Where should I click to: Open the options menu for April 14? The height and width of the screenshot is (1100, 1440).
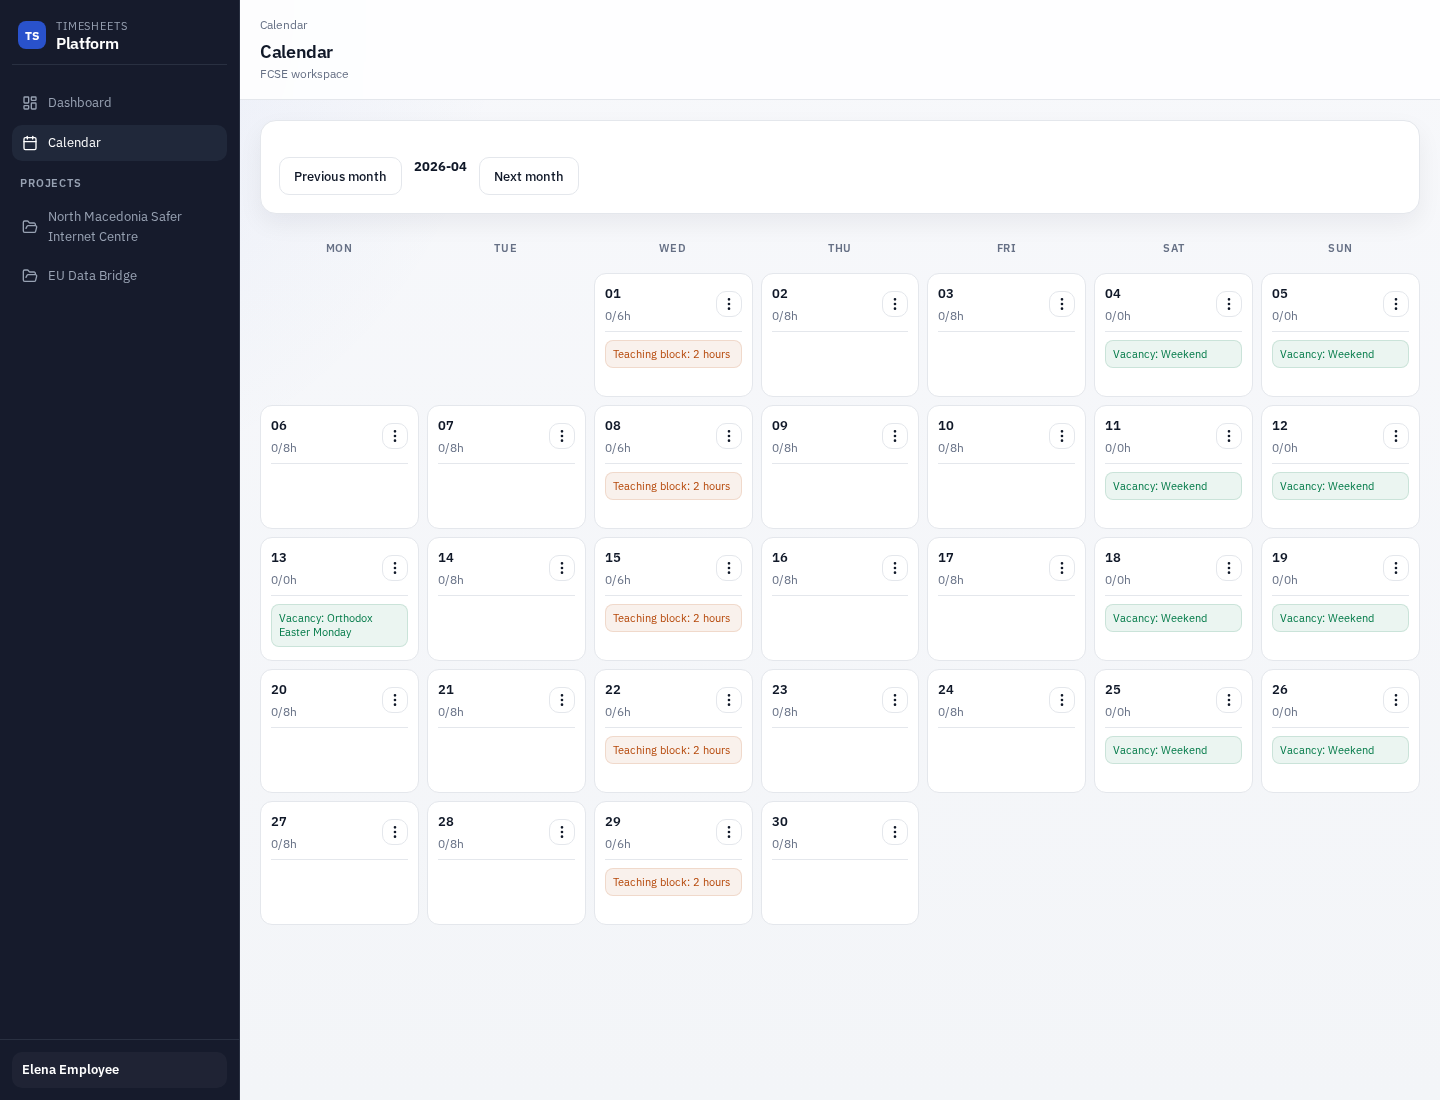point(562,568)
